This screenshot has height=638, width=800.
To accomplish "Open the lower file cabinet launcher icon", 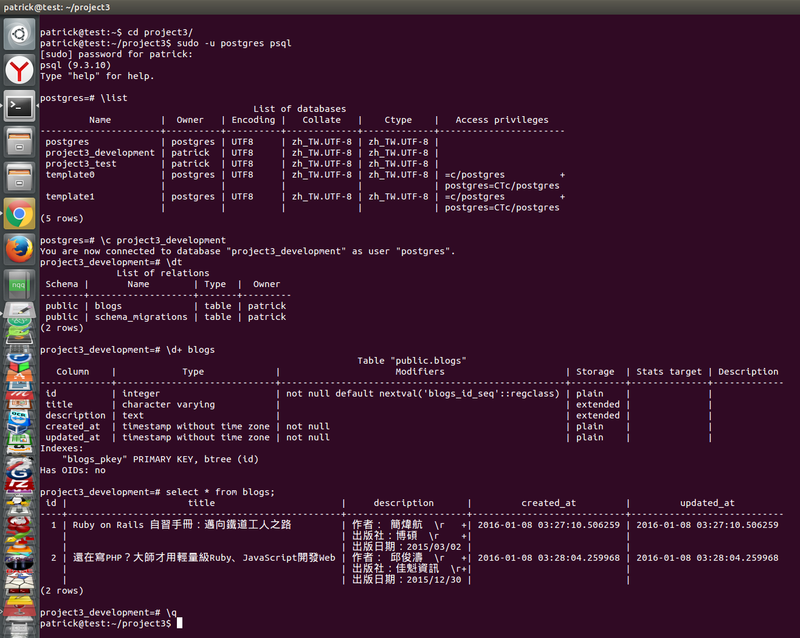I will point(18,177).
